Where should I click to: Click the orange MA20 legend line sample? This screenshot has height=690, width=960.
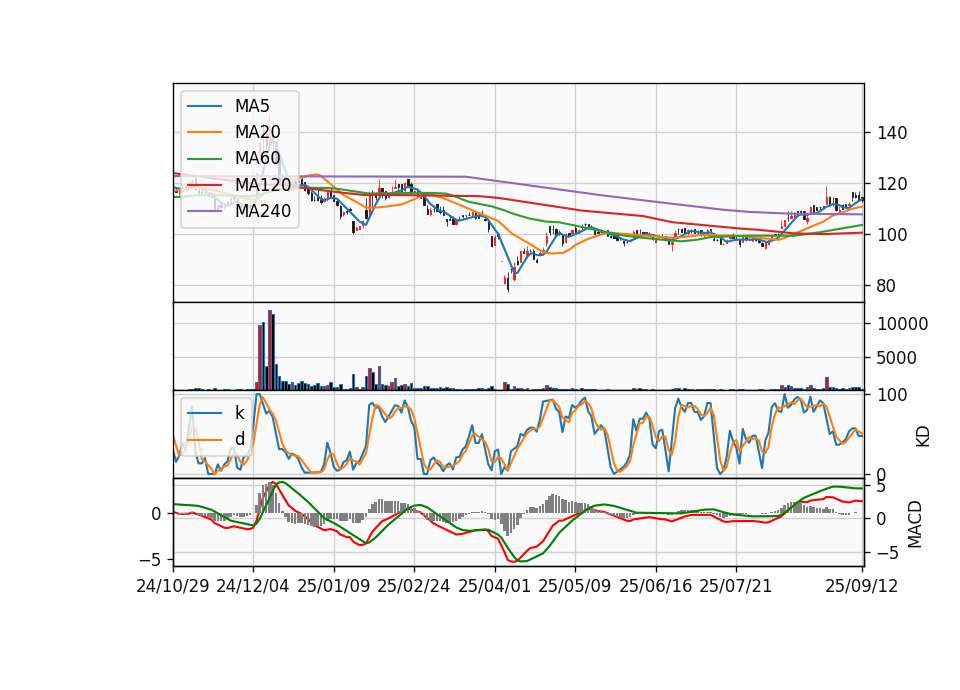pos(204,132)
